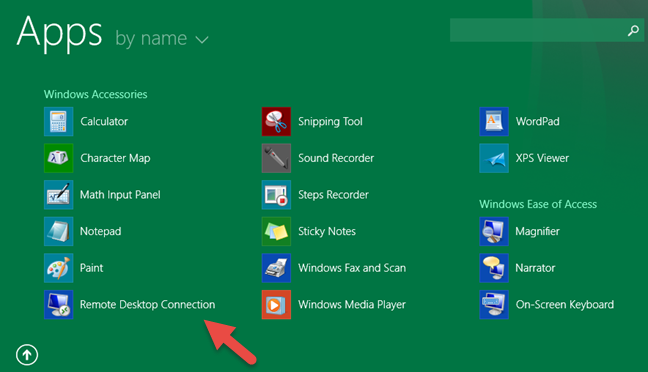Select the 'Magnifier' label

[x=537, y=231]
